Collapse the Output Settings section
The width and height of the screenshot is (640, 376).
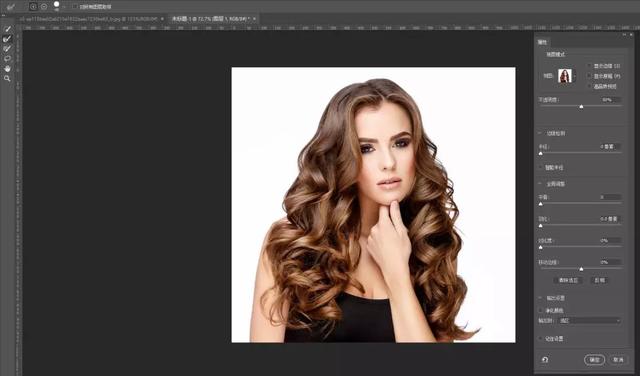tap(540, 298)
